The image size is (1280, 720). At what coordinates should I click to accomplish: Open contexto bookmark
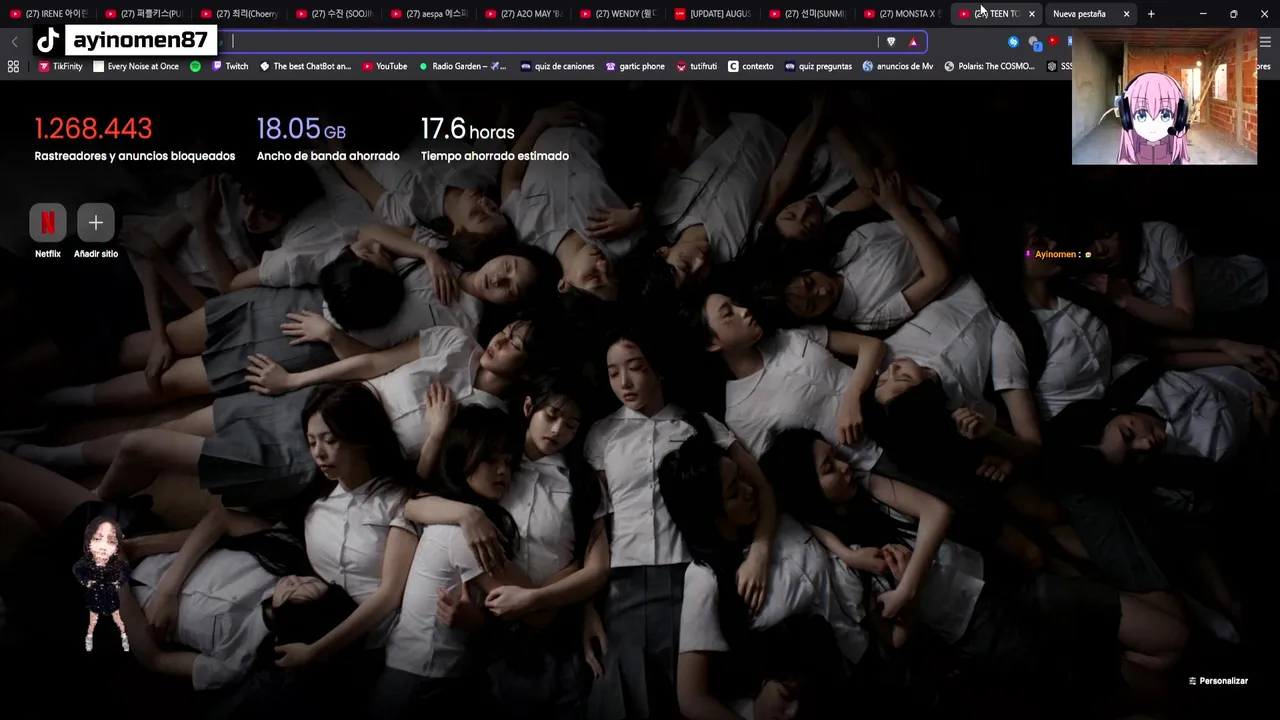(x=751, y=66)
